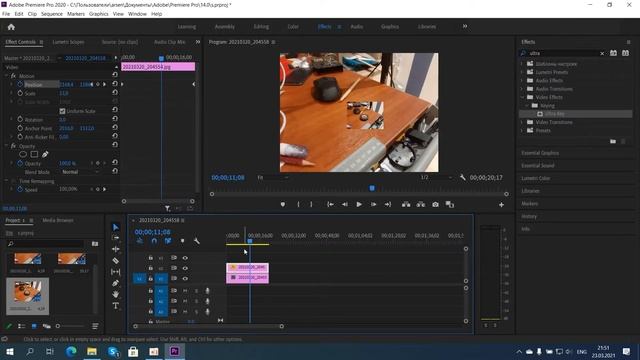
Task: Select the Hand tool
Action: [116, 294]
